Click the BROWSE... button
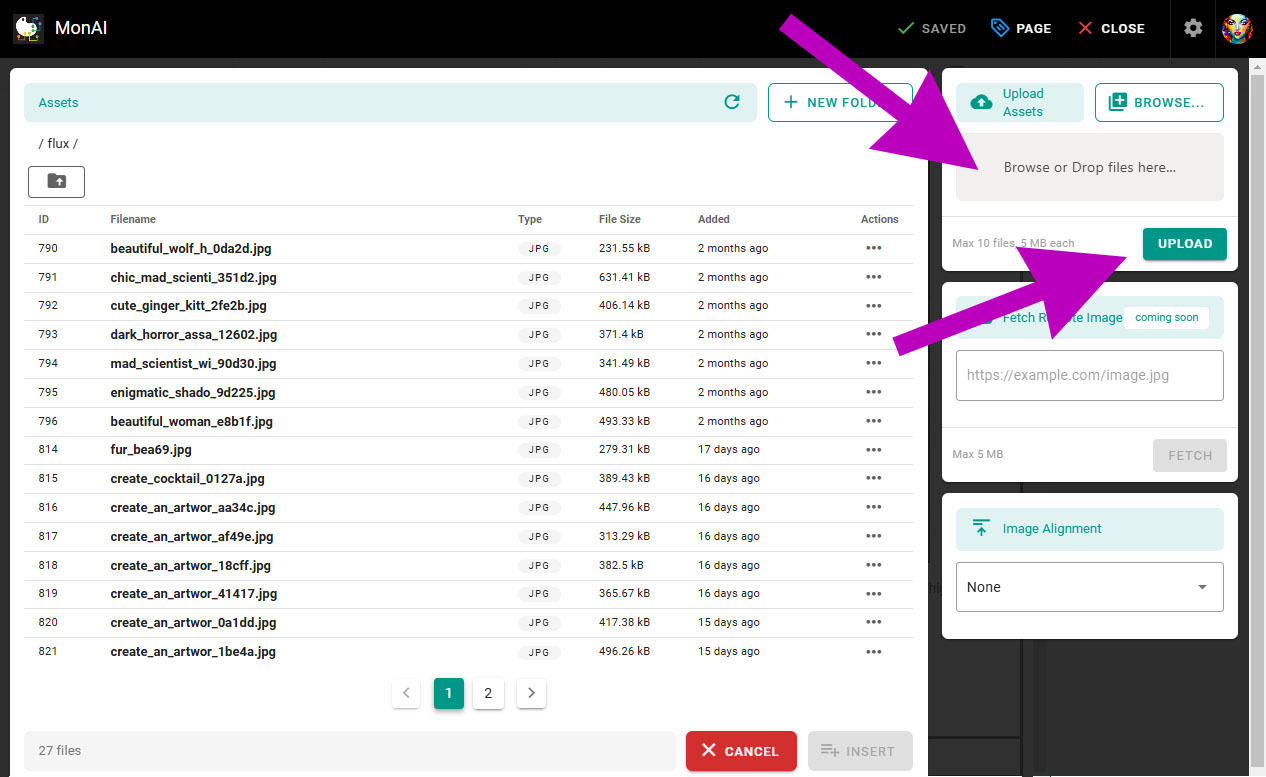This screenshot has height=777, width=1266. tap(1159, 102)
